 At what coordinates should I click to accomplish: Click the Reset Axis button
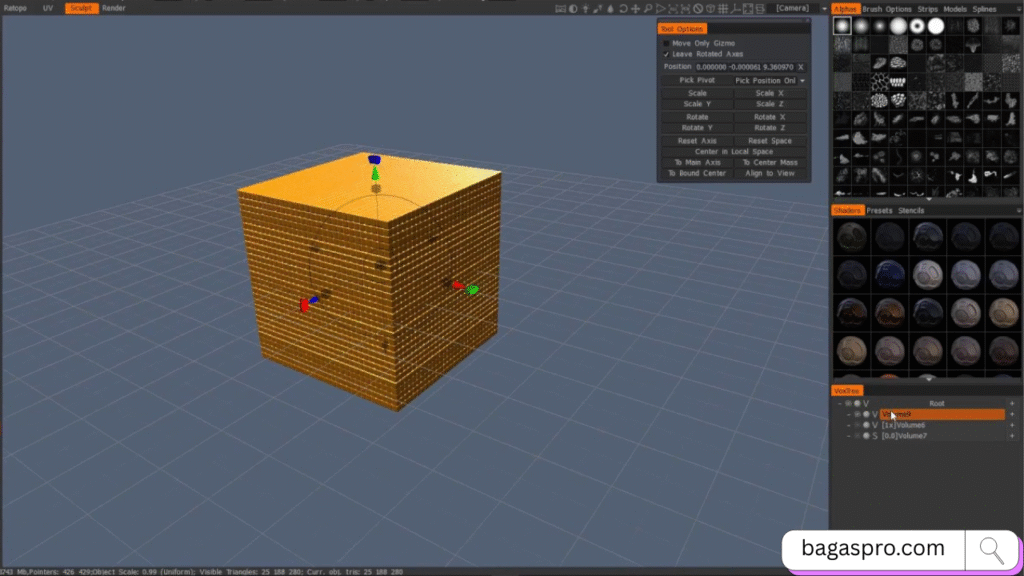696,141
